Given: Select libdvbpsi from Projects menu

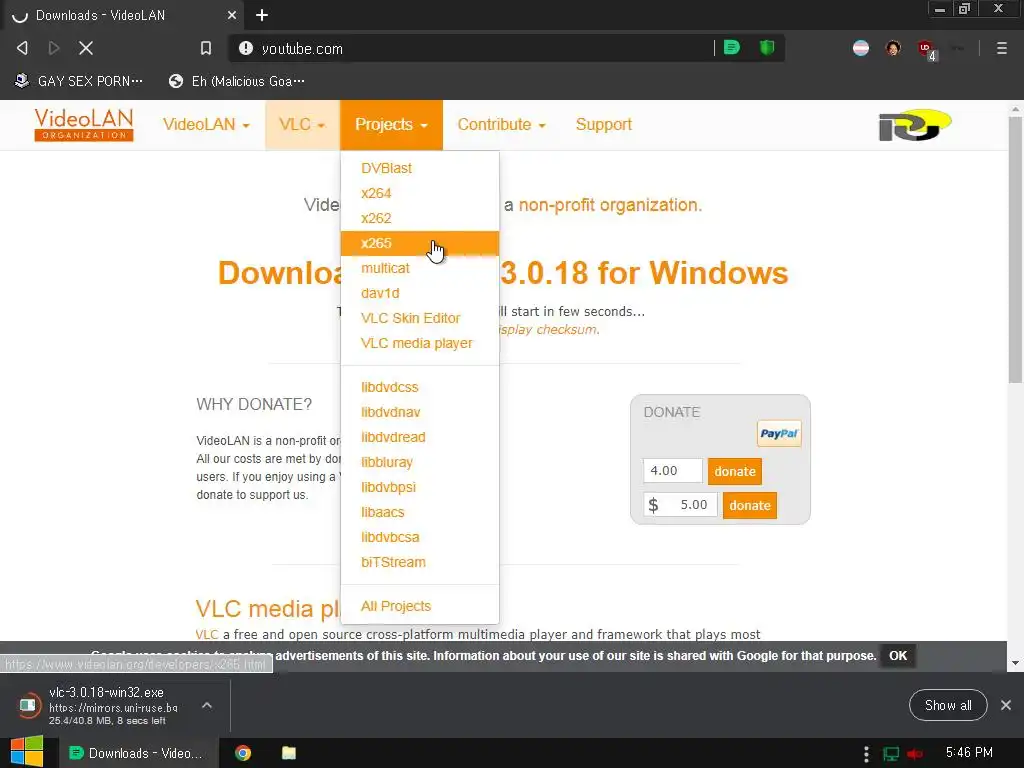Looking at the screenshot, I should [x=420, y=487].
